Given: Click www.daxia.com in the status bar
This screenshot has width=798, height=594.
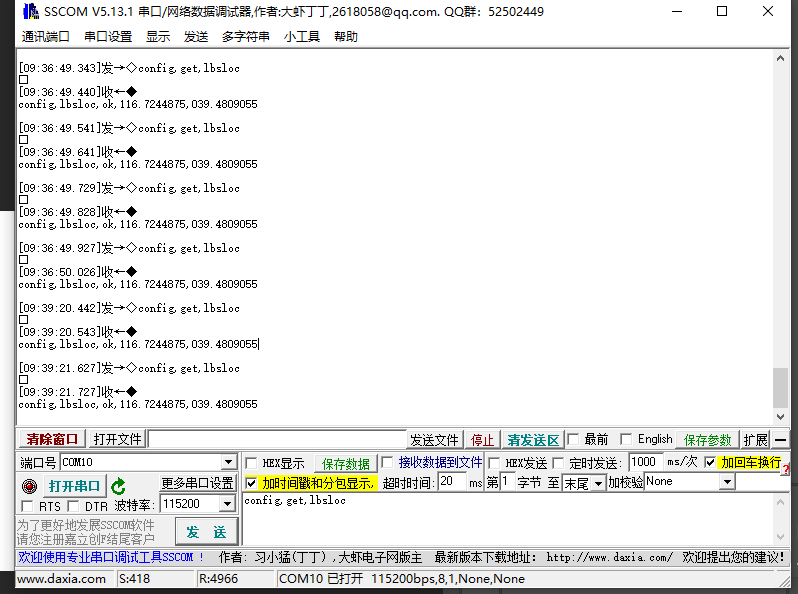Looking at the screenshot, I should pyautogui.click(x=61, y=579).
